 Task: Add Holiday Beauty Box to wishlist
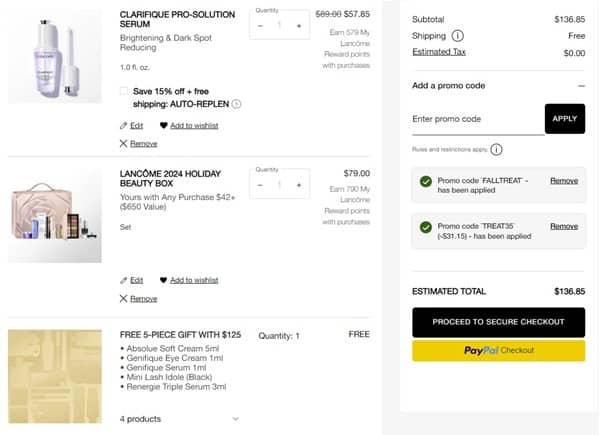pos(189,280)
